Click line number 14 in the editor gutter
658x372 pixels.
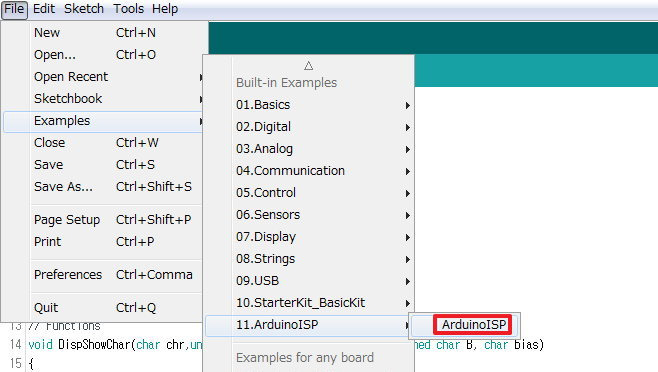16,345
